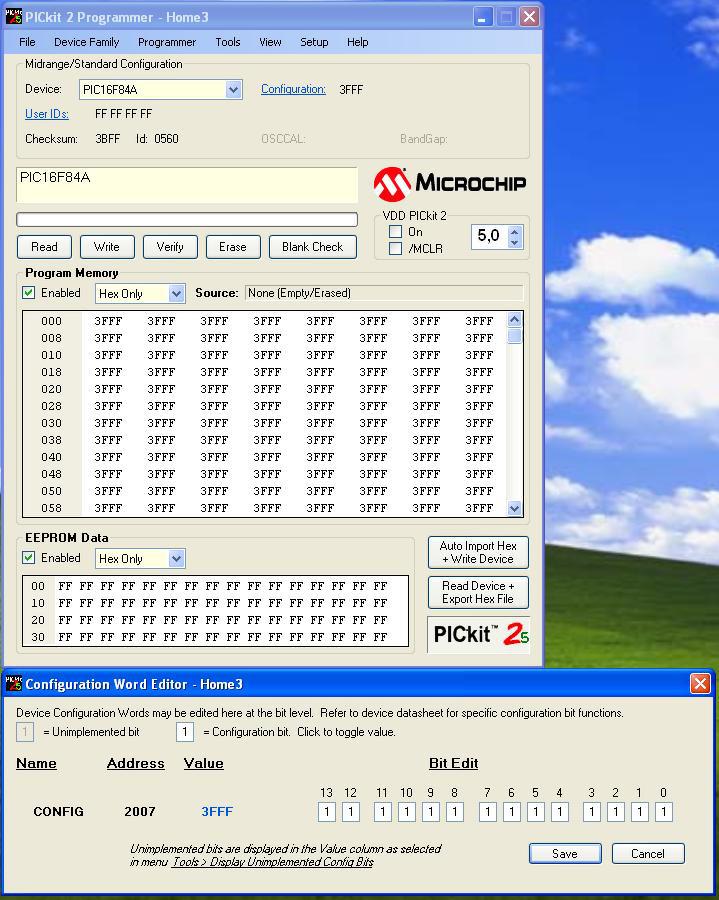Increase VDD voltage with up arrow

[x=514, y=231]
